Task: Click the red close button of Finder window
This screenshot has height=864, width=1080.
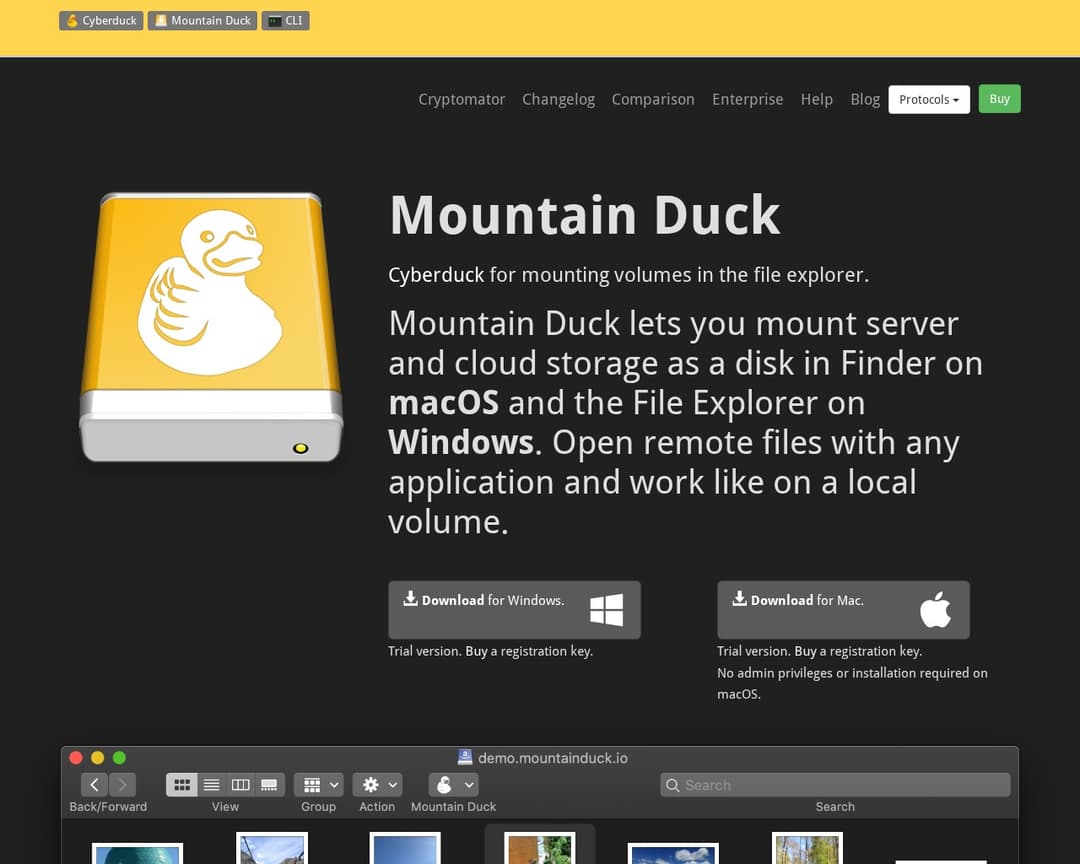Action: tap(76, 758)
